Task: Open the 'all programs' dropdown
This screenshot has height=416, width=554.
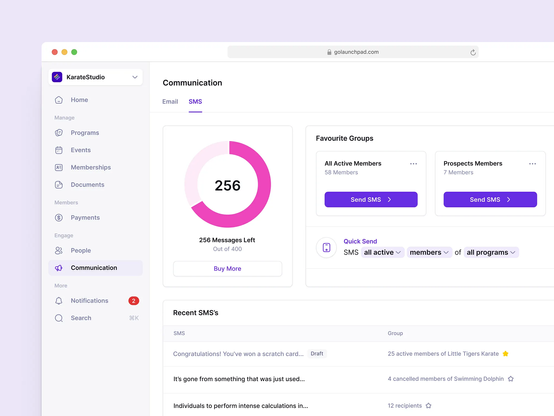Action: coord(491,252)
